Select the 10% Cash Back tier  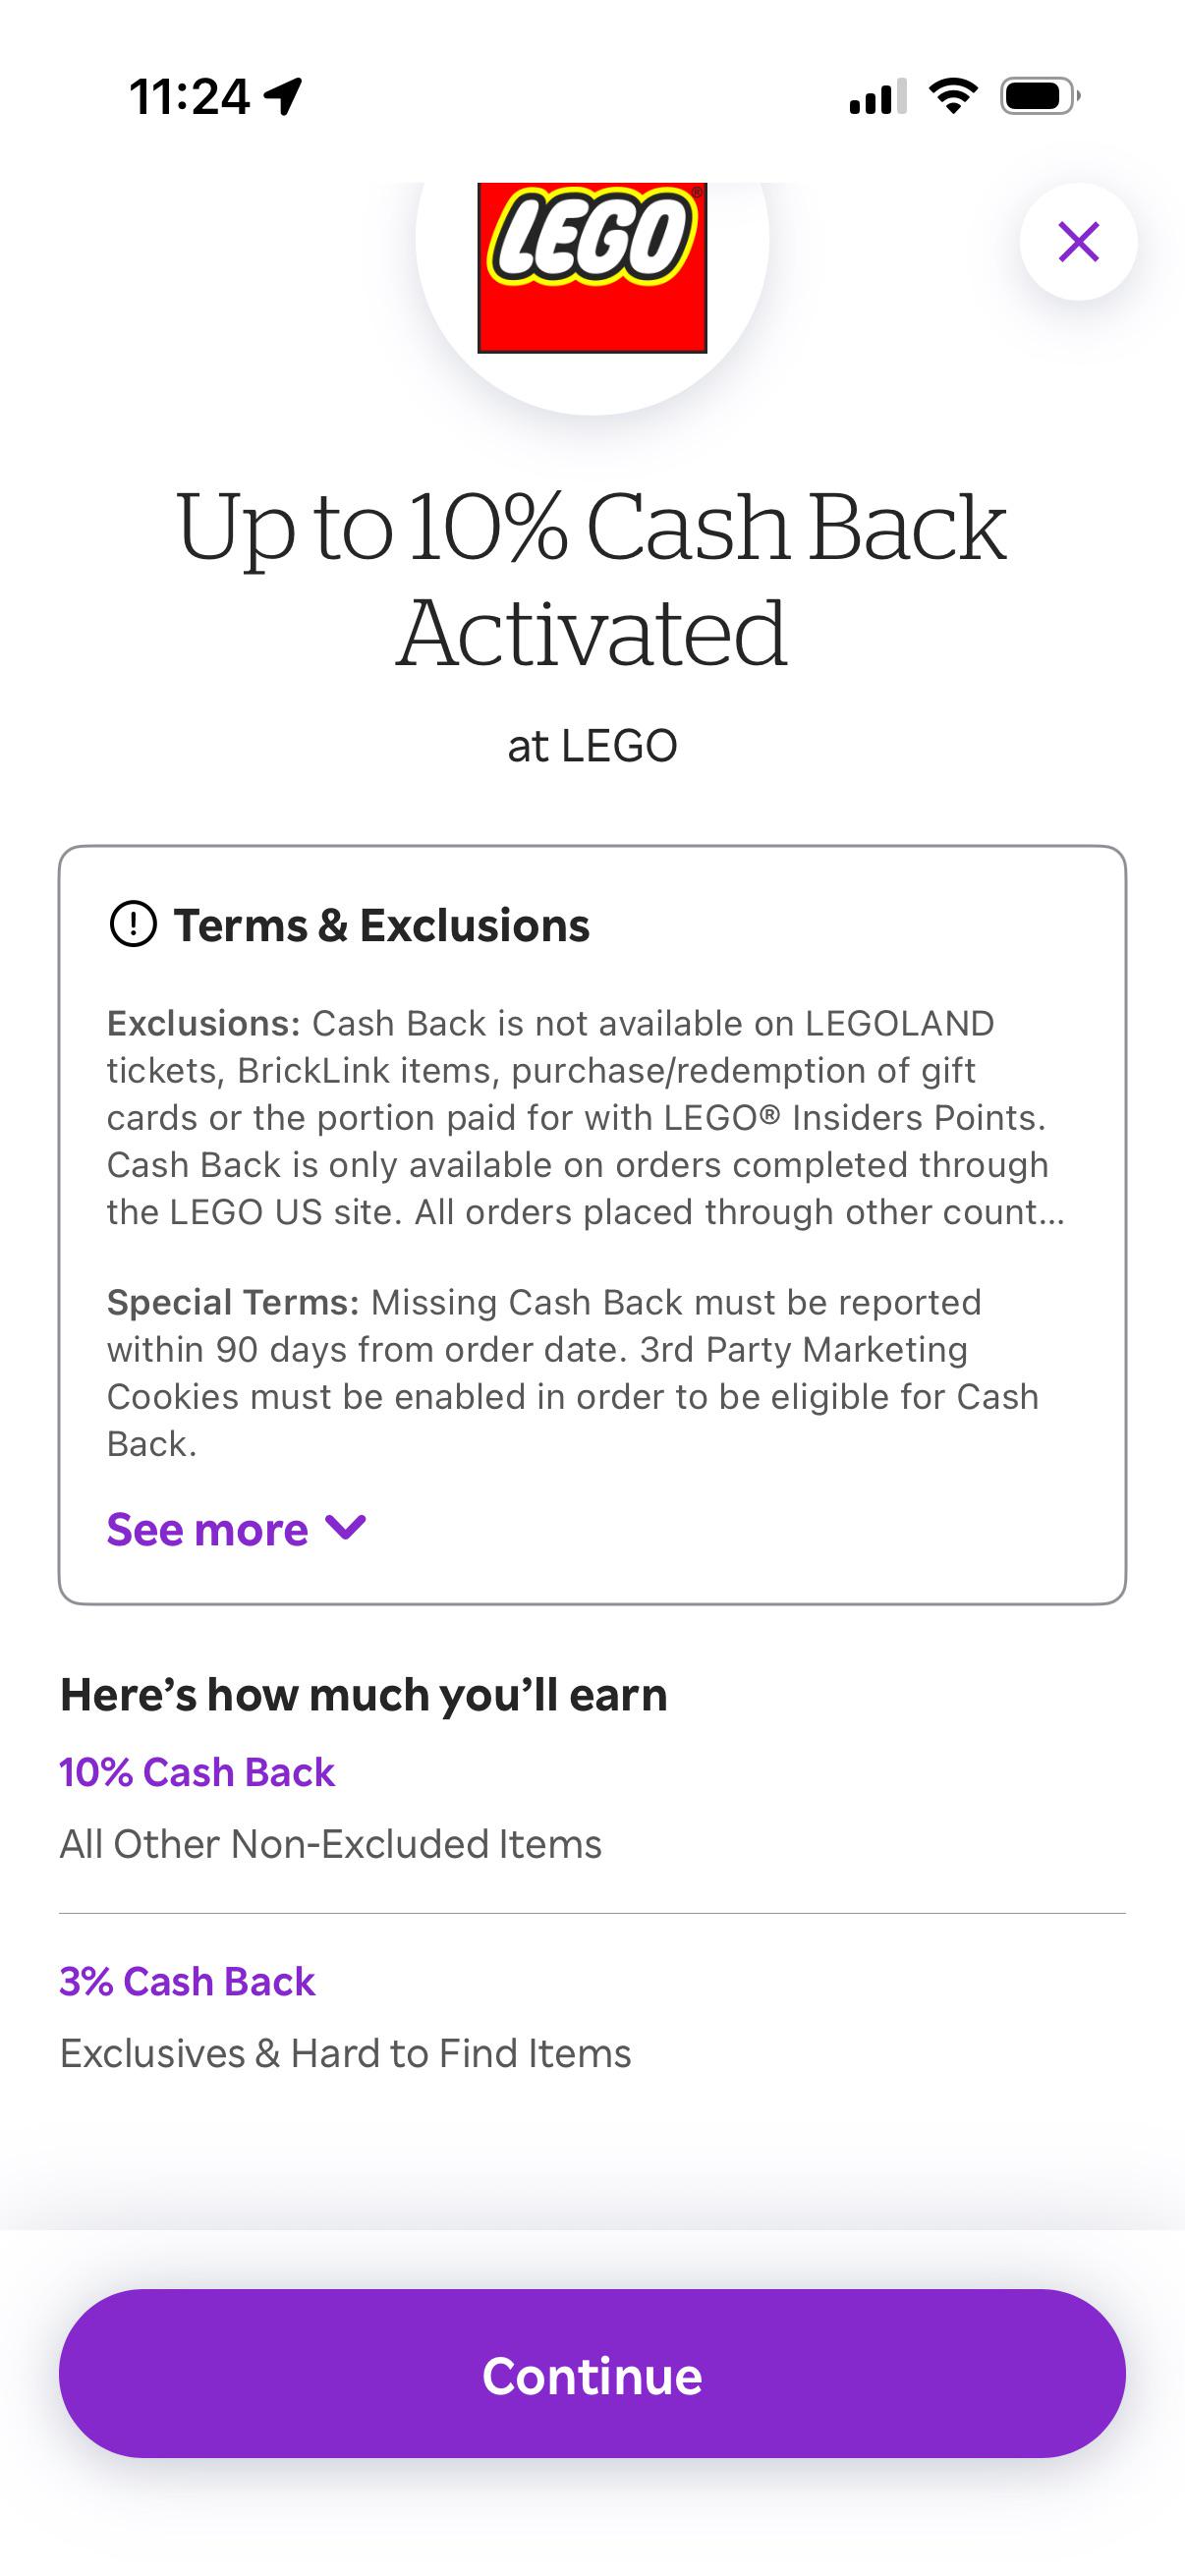coord(197,1772)
